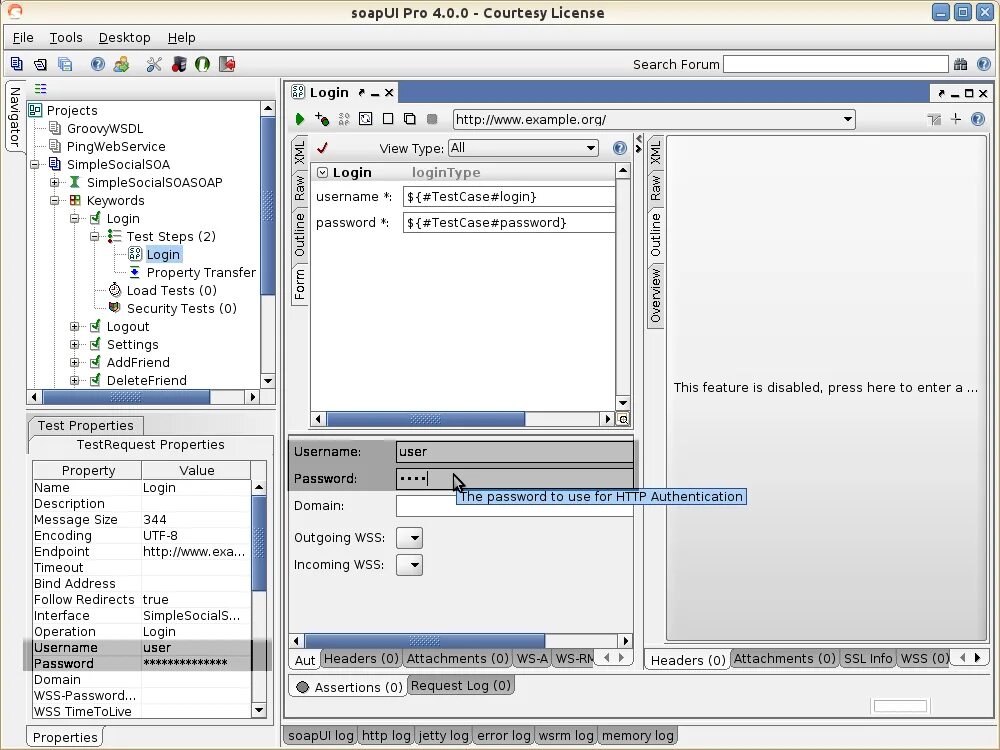This screenshot has width=1000, height=750.
Task: Click the save all projects icon
Action: click(x=65, y=64)
